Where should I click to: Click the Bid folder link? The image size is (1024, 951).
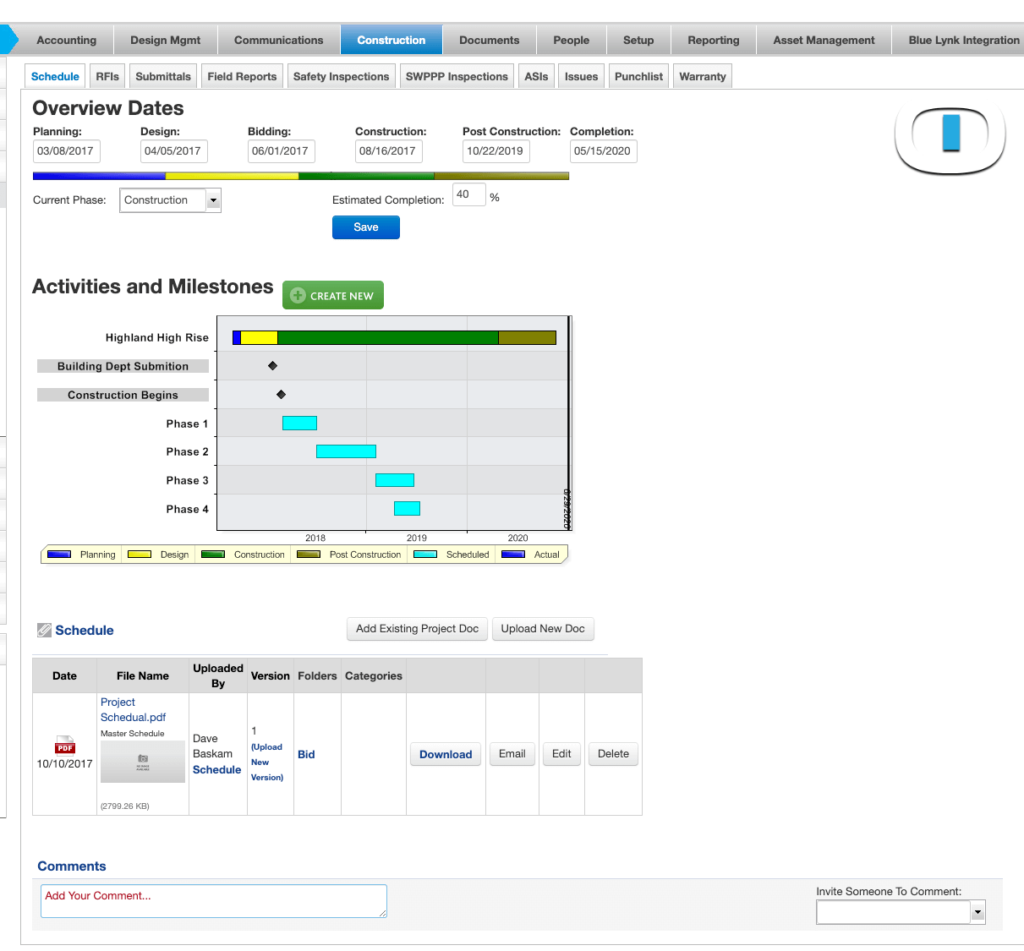pos(306,754)
